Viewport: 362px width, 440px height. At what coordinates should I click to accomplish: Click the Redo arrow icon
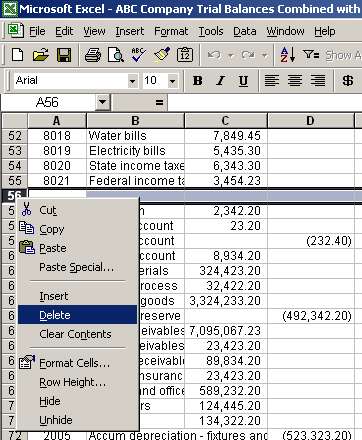point(248,55)
